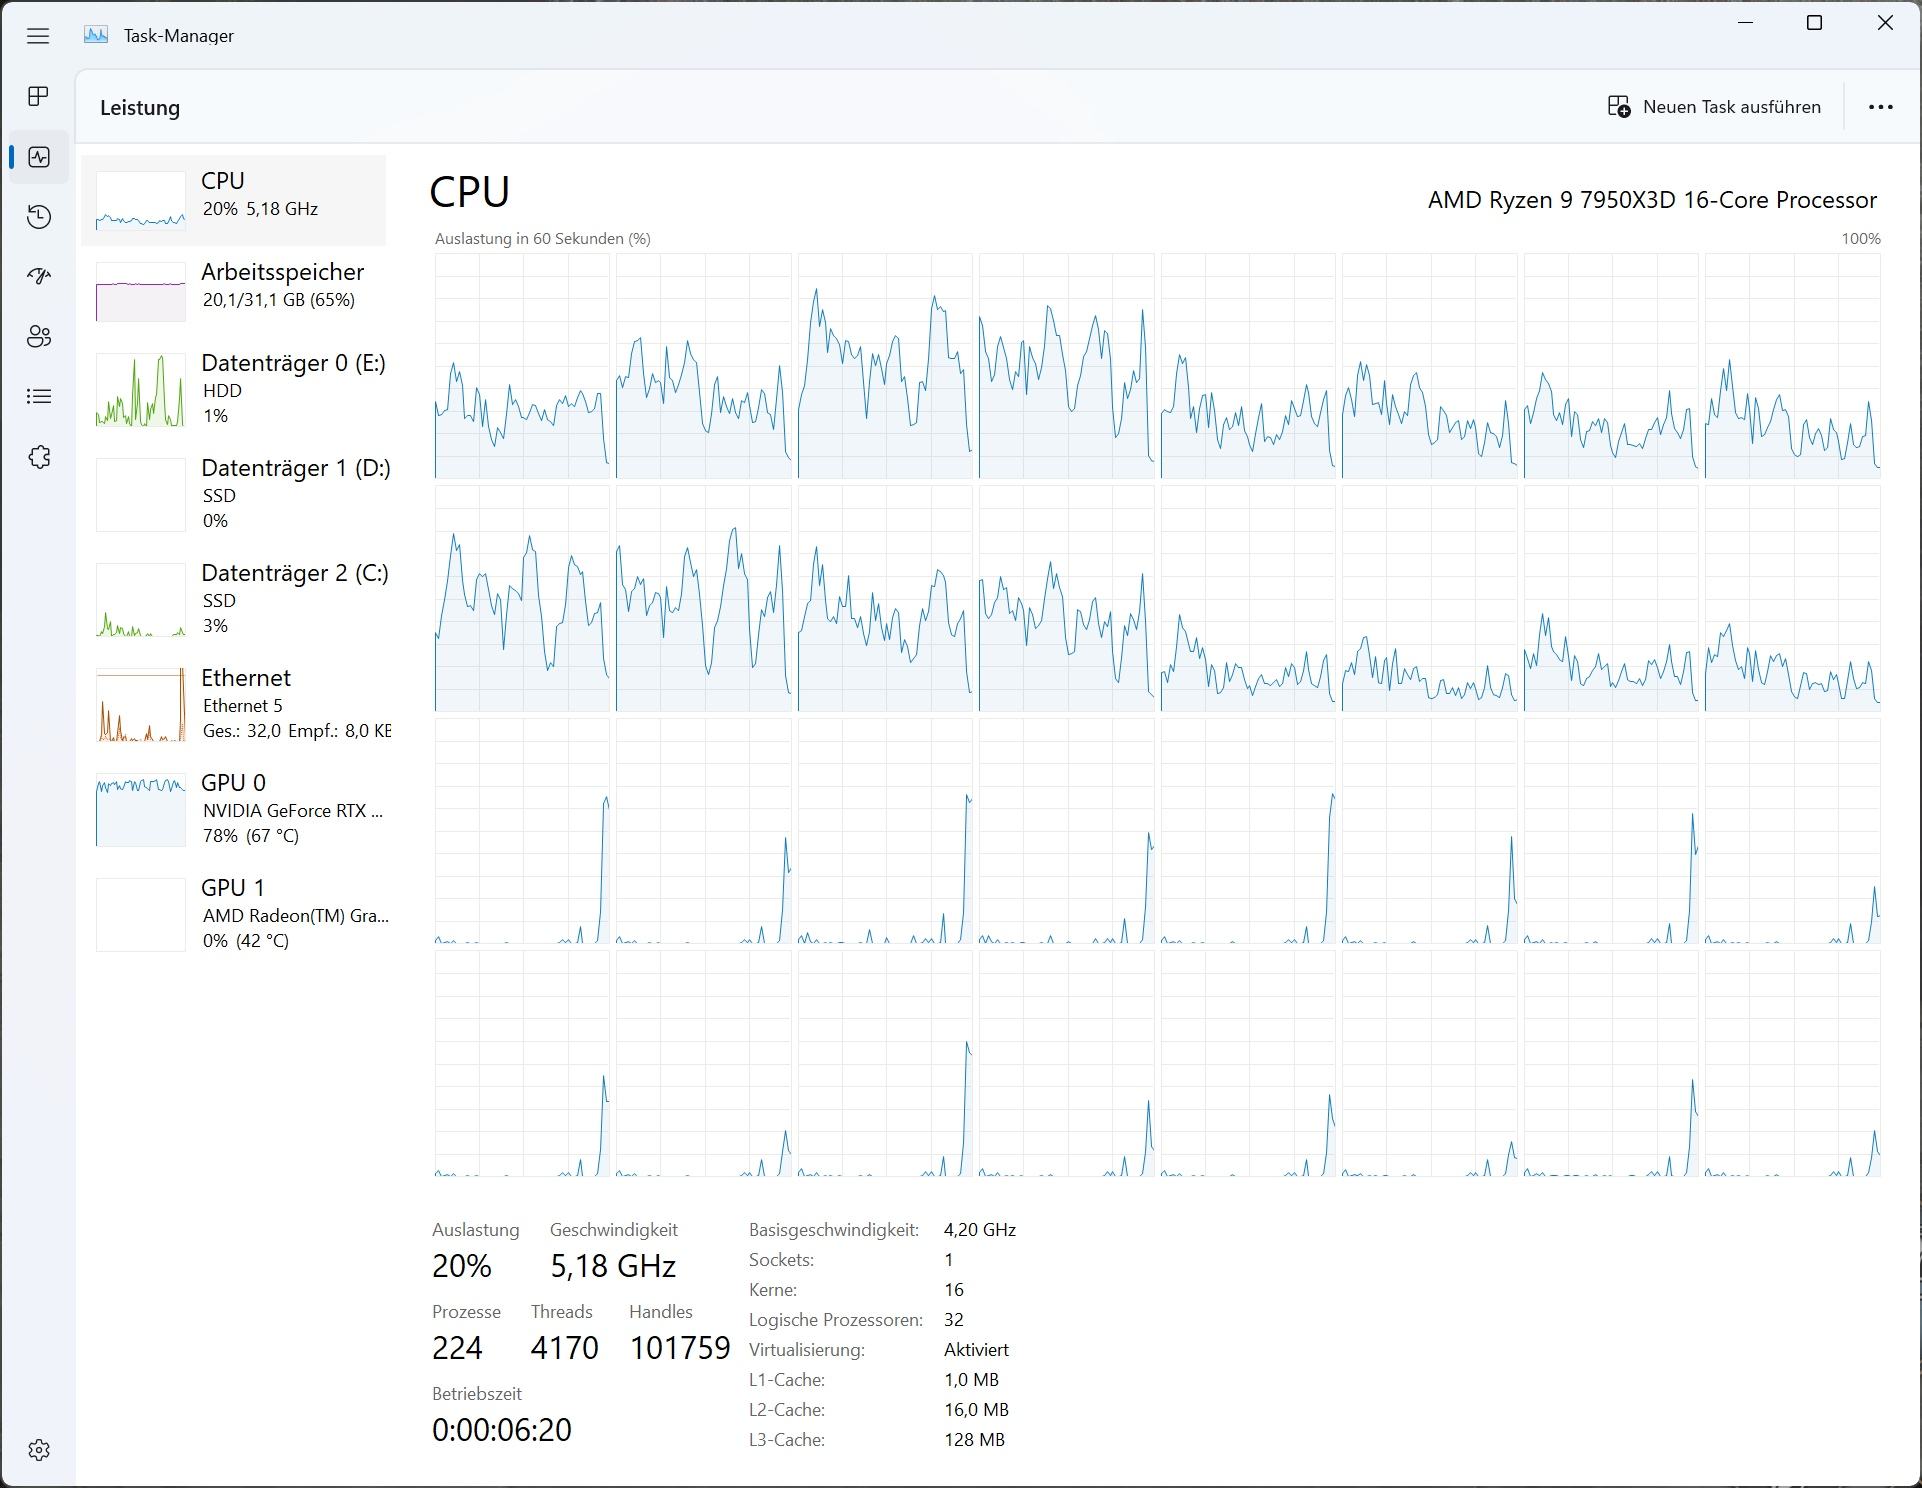Open the three-dots more options menu
The image size is (1922, 1488).
[1880, 107]
